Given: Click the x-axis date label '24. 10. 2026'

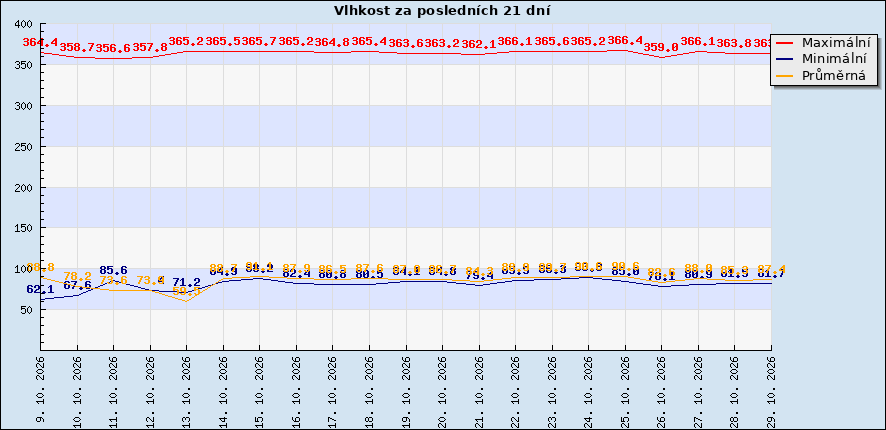Looking at the screenshot, I should [589, 391].
